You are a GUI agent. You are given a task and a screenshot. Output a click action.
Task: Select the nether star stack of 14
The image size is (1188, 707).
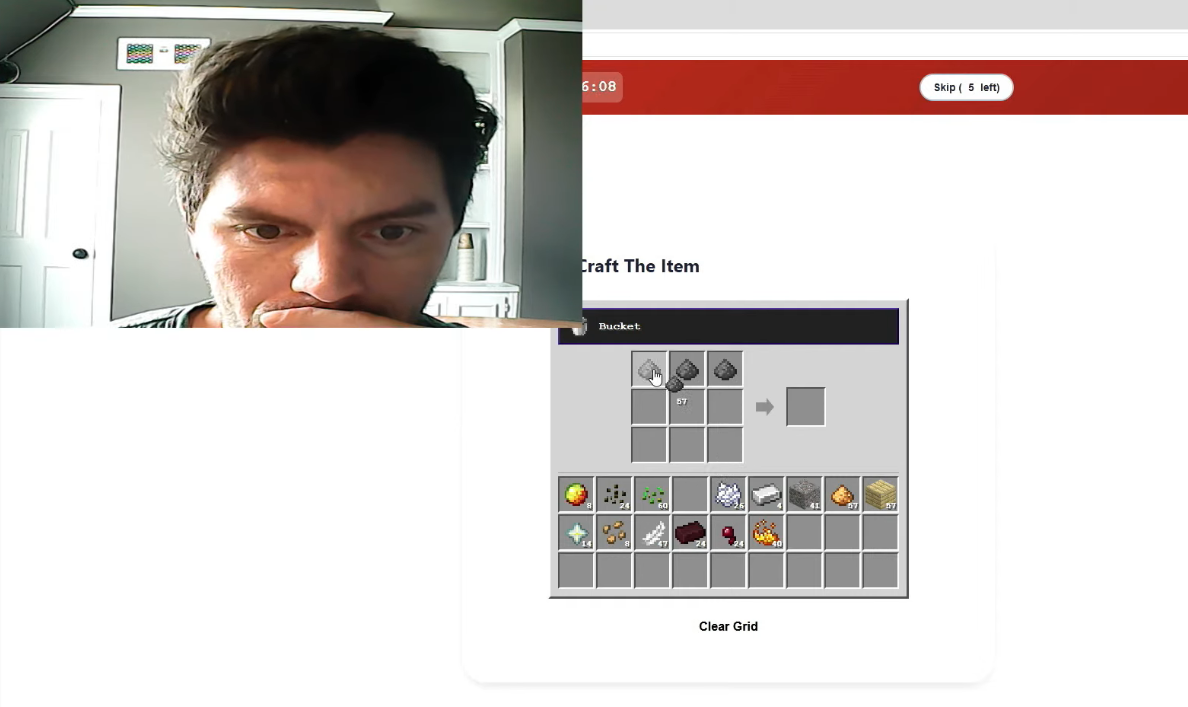click(x=576, y=533)
